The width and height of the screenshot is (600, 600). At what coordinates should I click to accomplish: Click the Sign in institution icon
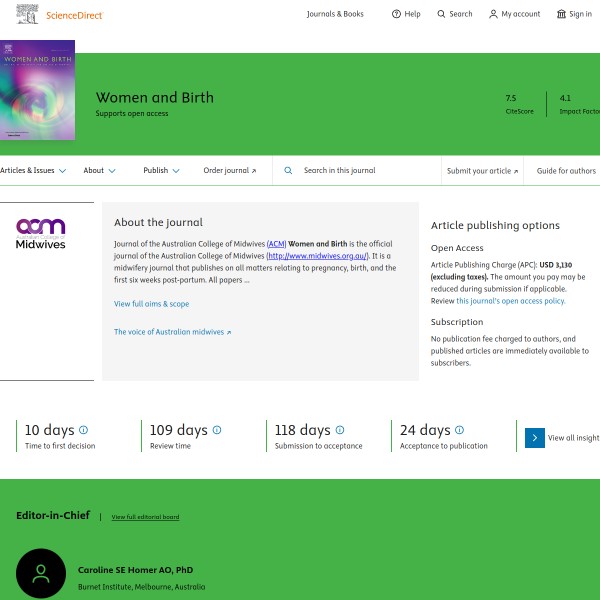[x=561, y=14]
